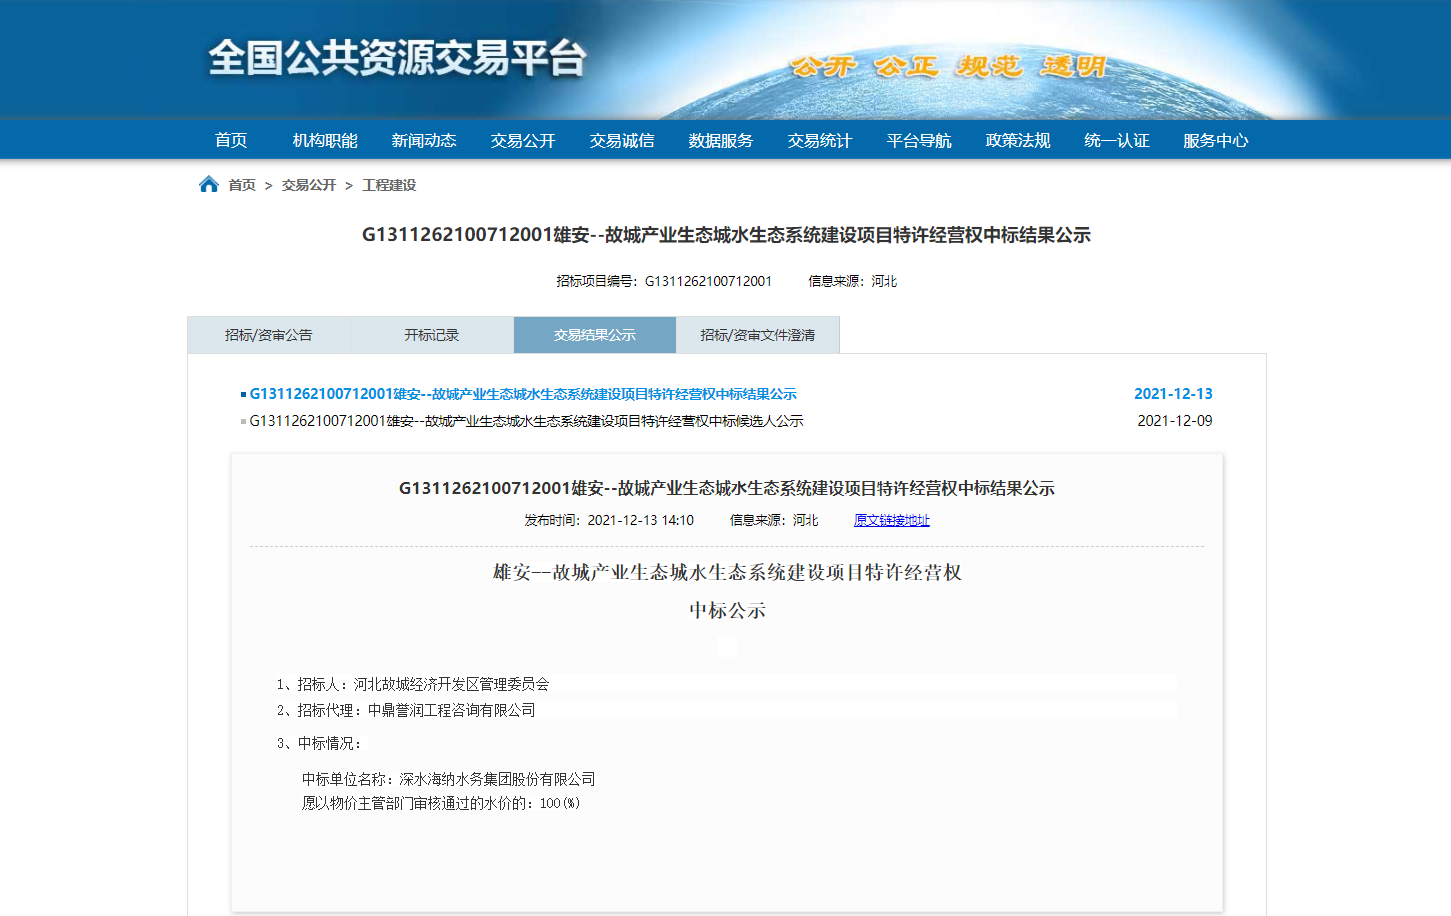The height and width of the screenshot is (916, 1451).
Task: Switch to the 招标/资审公告 tab
Action: coord(267,334)
